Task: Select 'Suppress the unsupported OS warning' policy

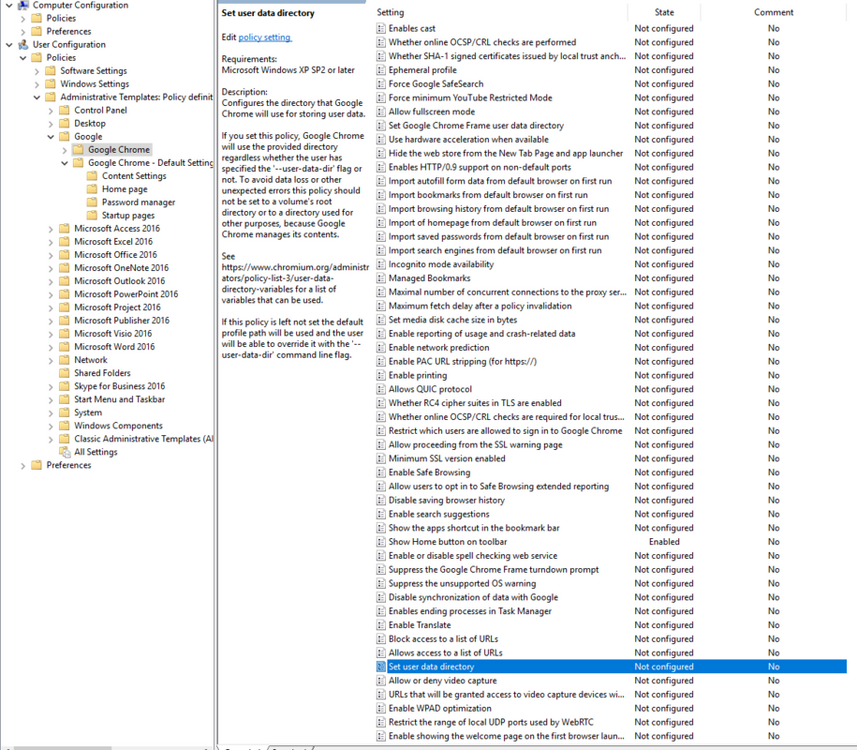Action: click(462, 583)
